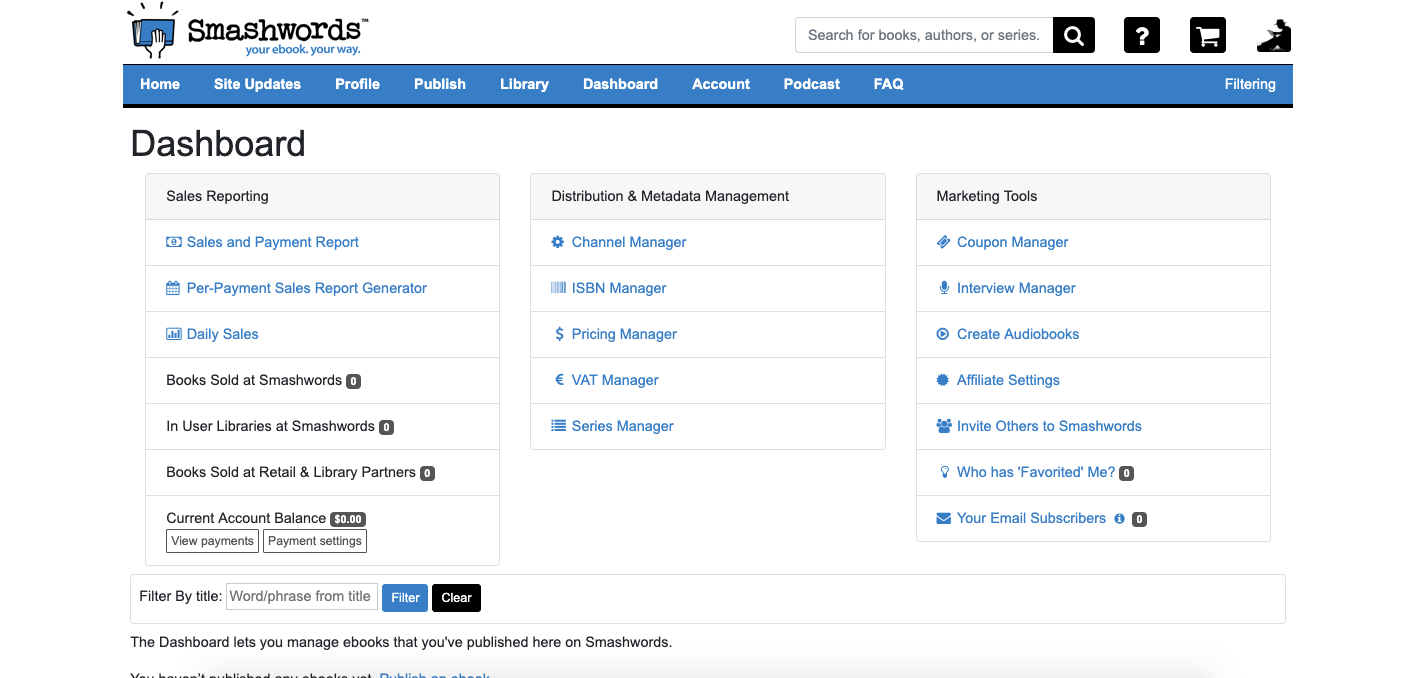Open Podcast in the navigation bar
The width and height of the screenshot is (1427, 678).
(812, 84)
